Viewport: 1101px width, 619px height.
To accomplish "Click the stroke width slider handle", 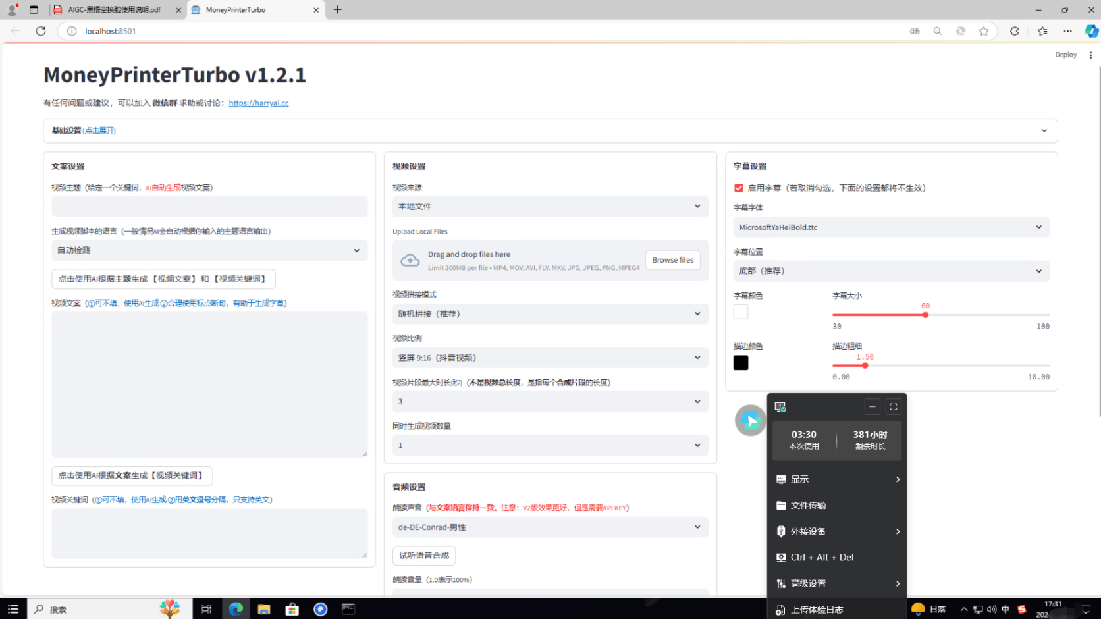I will (865, 366).
